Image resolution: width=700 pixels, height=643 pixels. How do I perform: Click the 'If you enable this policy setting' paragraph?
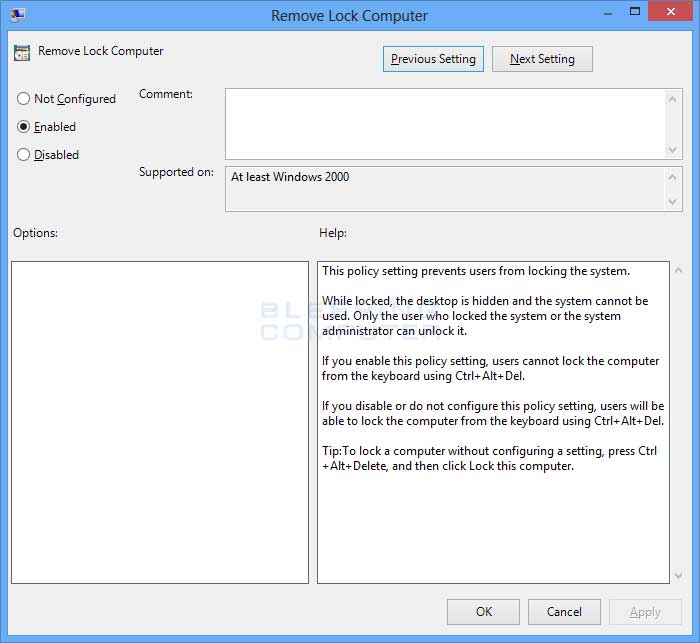coord(490,368)
